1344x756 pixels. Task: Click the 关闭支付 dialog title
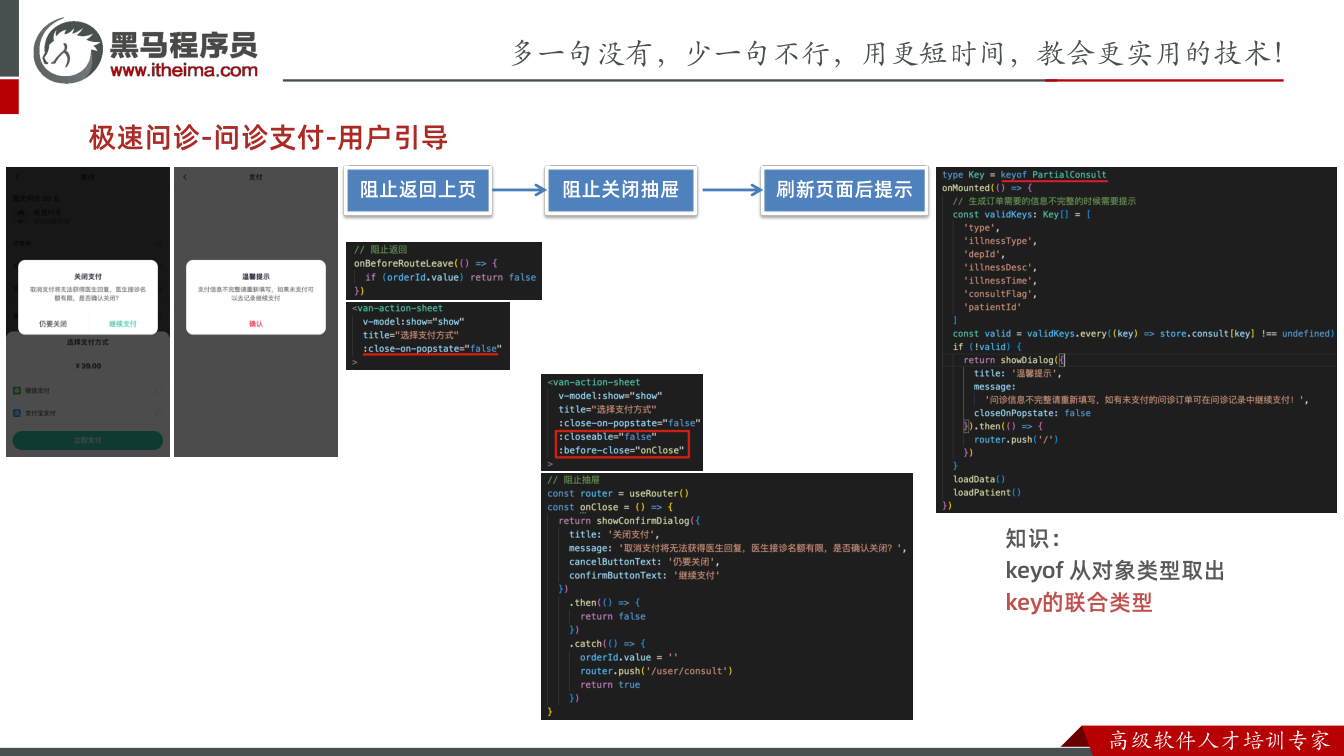(88, 276)
